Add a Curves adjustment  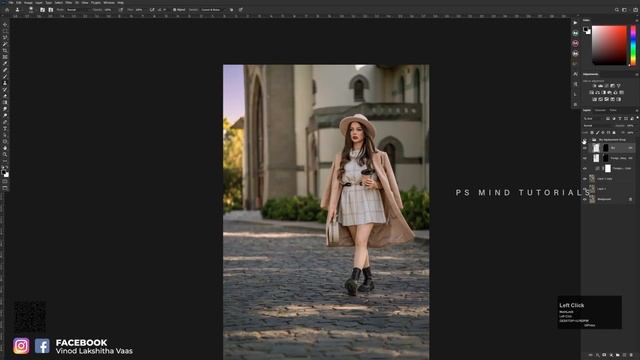[x=607, y=85]
